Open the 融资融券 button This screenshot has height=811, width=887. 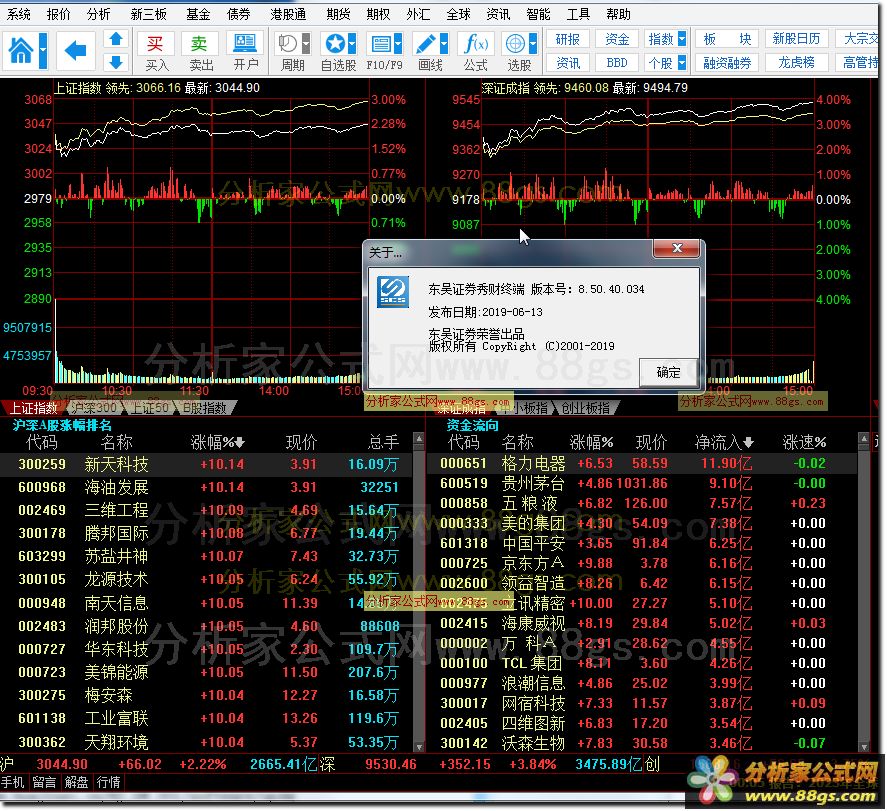(x=727, y=63)
